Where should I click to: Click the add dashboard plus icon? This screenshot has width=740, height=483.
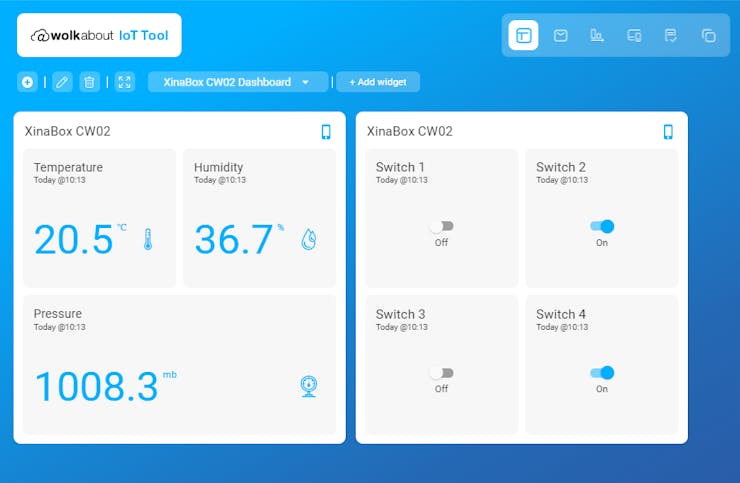pos(27,82)
